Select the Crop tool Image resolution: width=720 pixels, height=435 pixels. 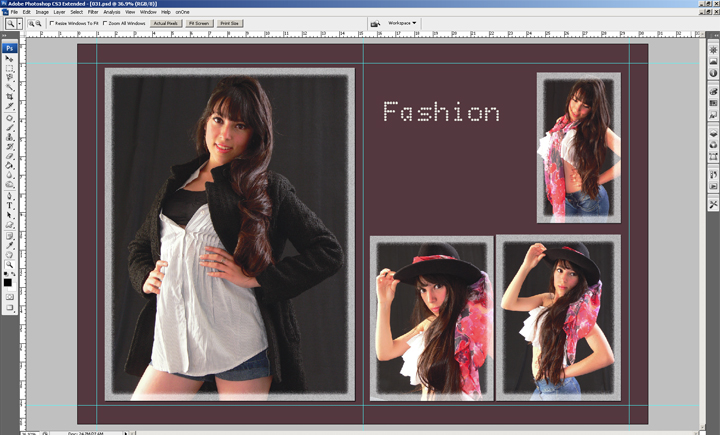(10, 96)
